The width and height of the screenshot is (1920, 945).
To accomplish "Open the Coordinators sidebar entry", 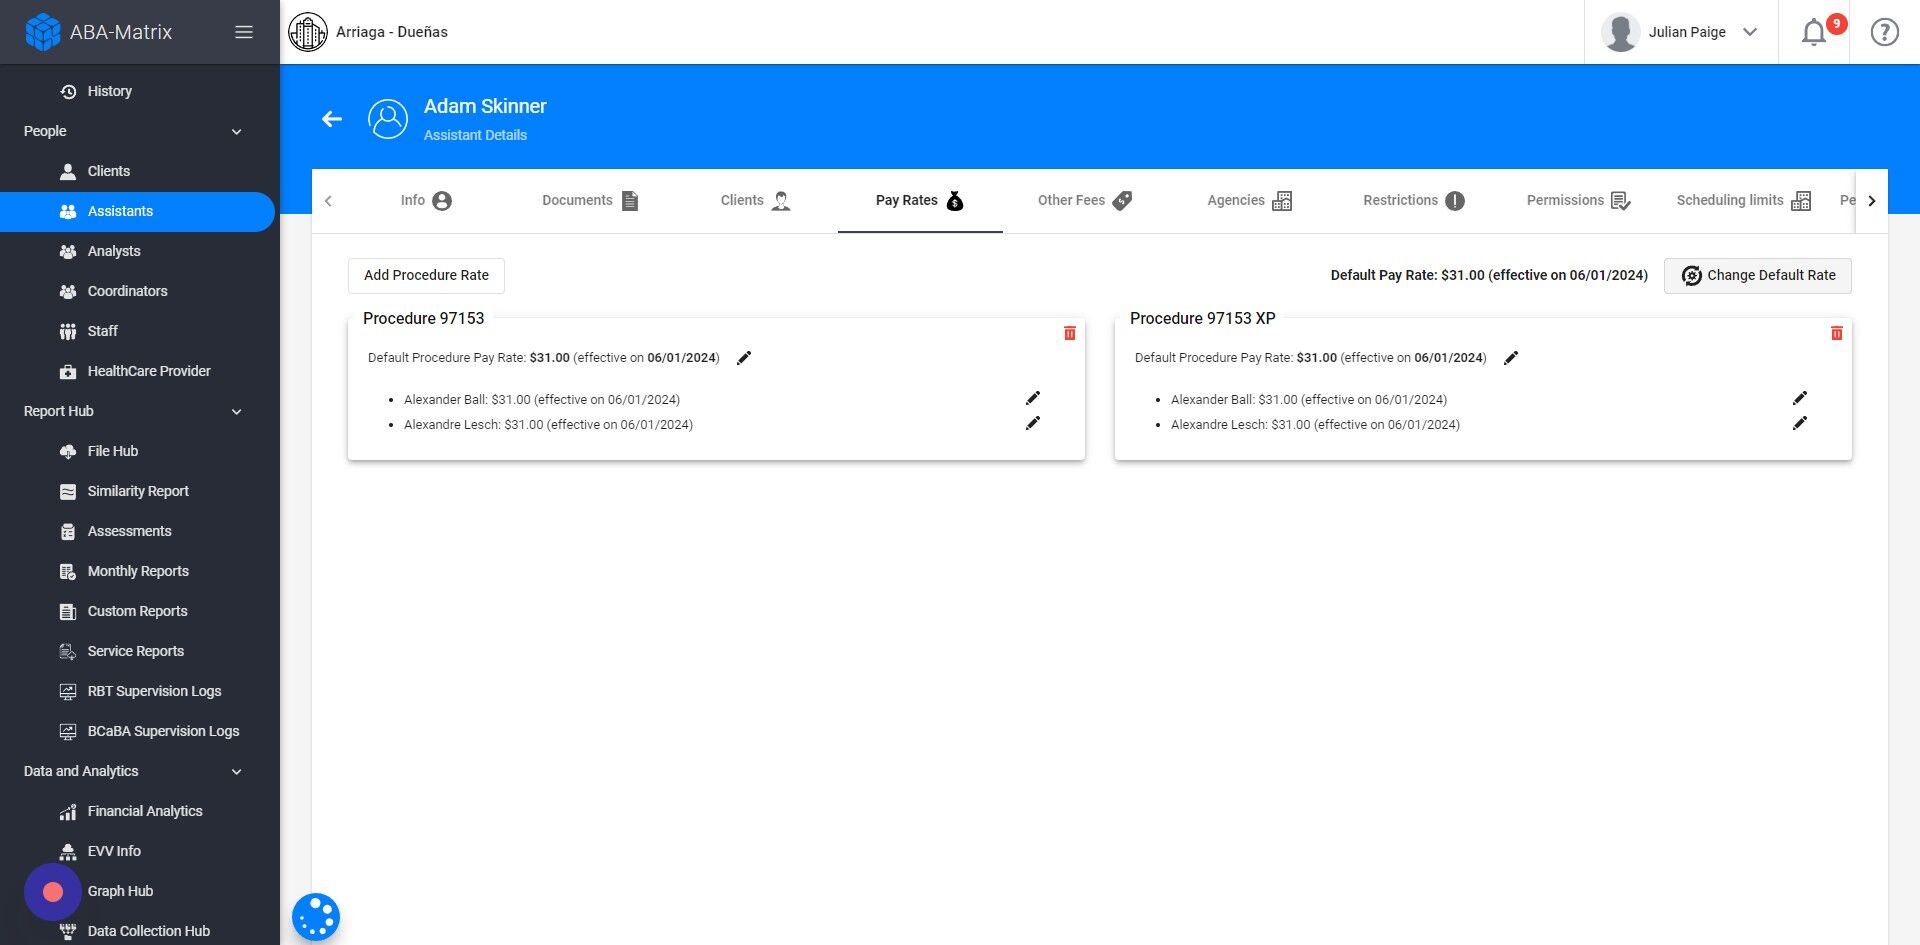I will tap(128, 291).
